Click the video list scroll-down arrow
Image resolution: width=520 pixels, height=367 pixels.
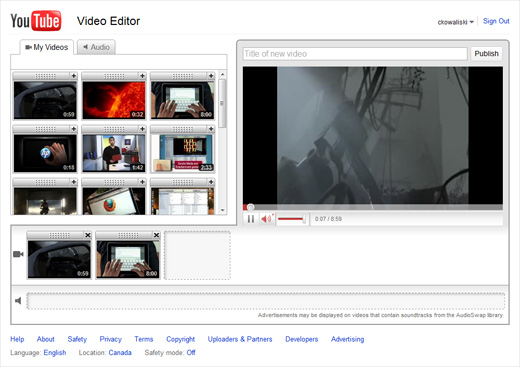tap(223, 210)
